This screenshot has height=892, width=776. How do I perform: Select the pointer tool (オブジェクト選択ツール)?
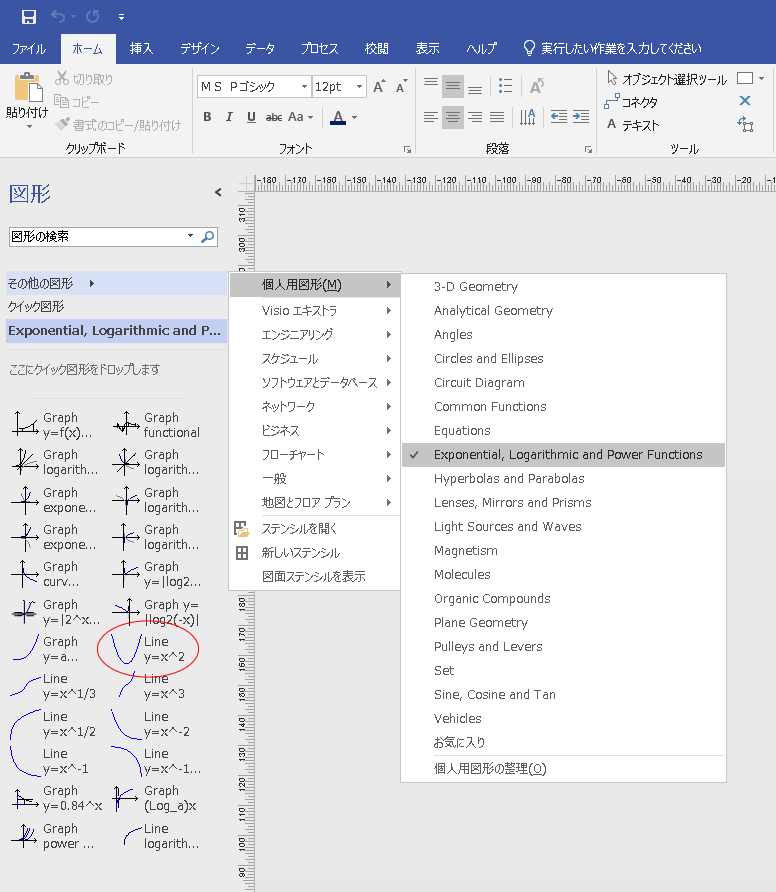coord(666,79)
